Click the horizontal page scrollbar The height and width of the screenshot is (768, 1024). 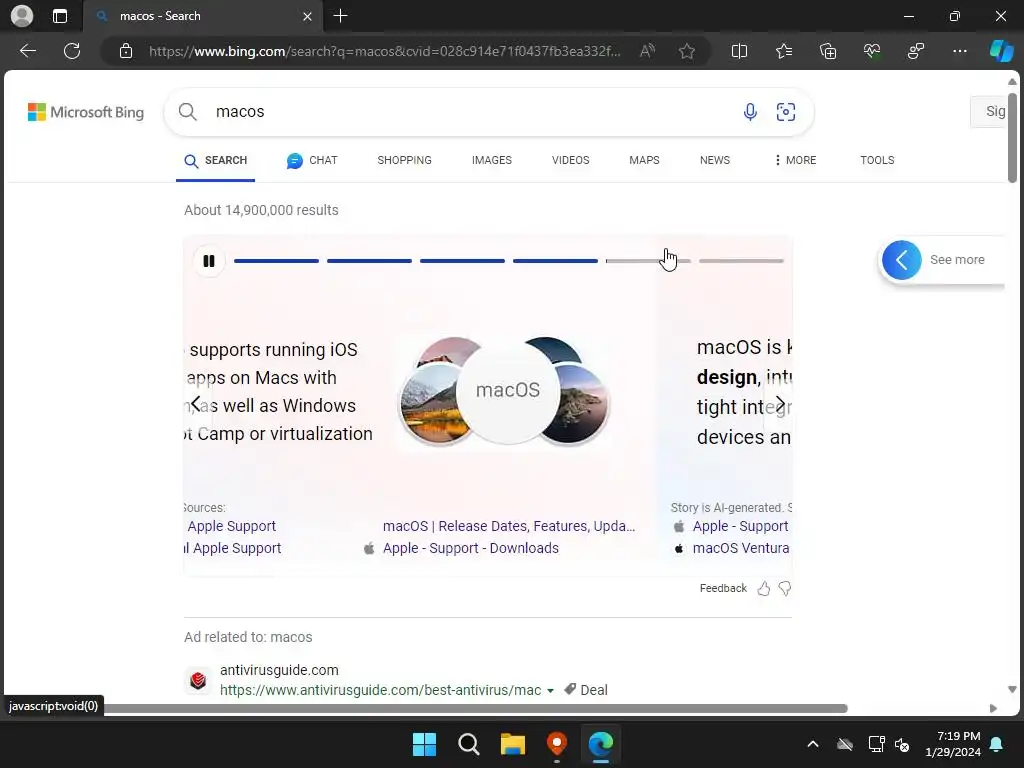point(475,709)
